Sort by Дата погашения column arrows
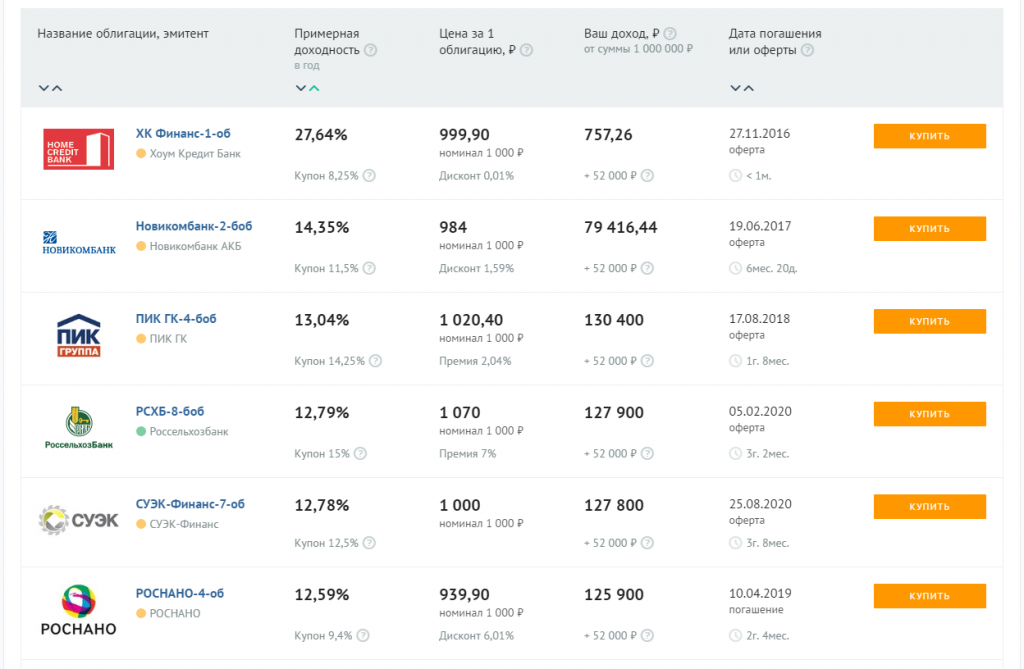Screen dimensions: 1024x669 [x=742, y=88]
